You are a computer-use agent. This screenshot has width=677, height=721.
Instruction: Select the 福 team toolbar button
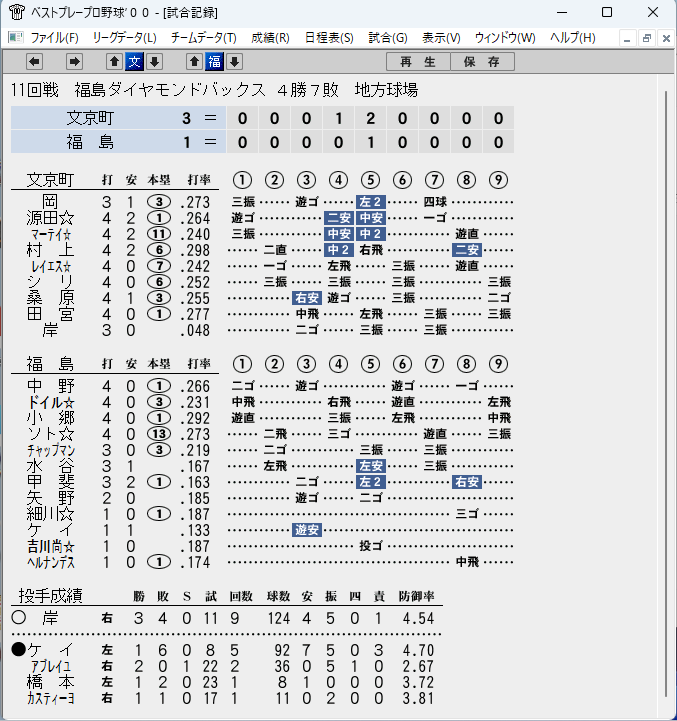[x=214, y=61]
